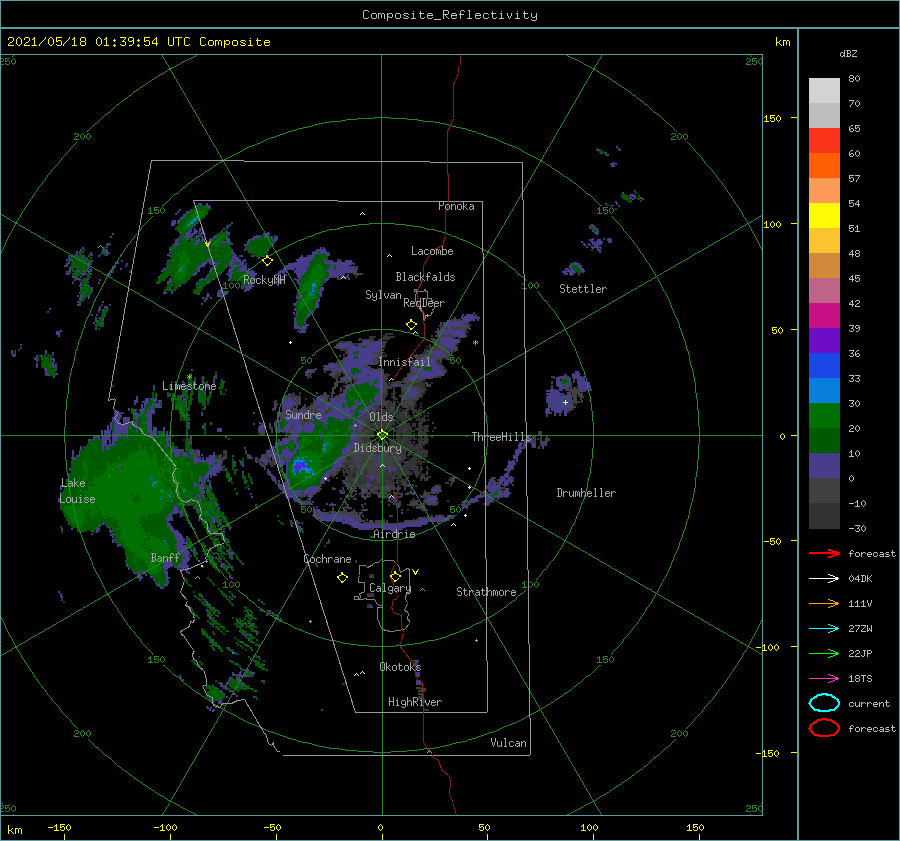Click the Composite_Reflectivity title text
The width and height of the screenshot is (900, 841).
tap(449, 15)
